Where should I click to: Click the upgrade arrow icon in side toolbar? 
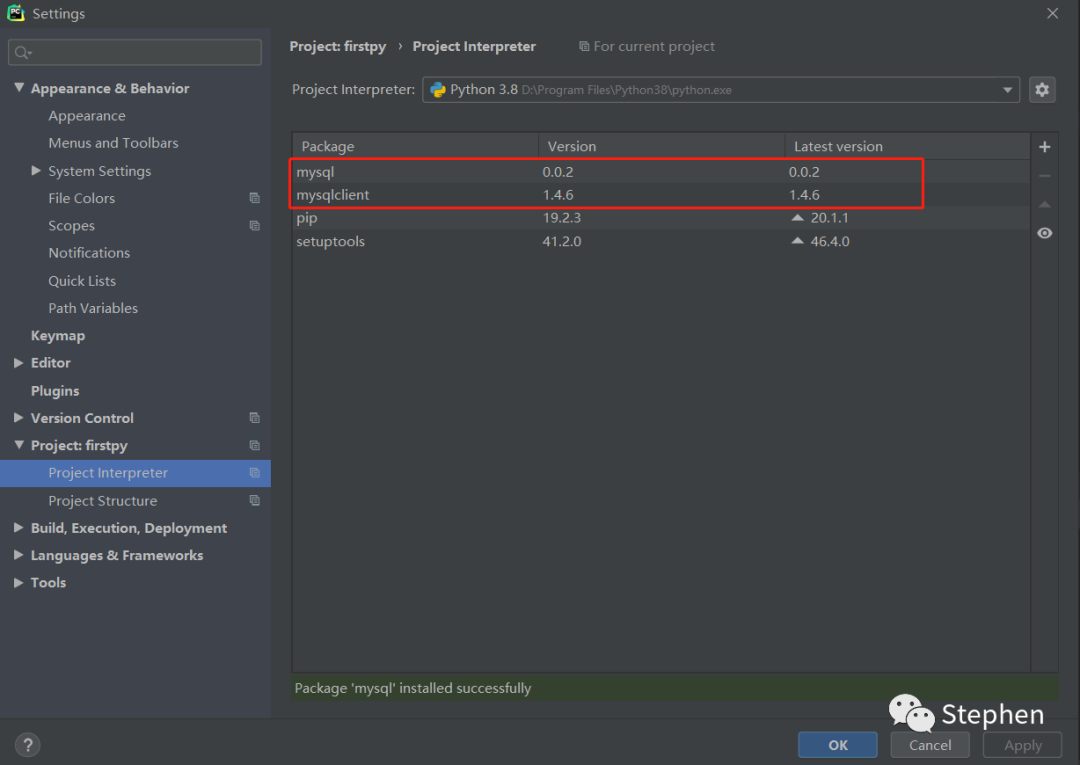1044,205
